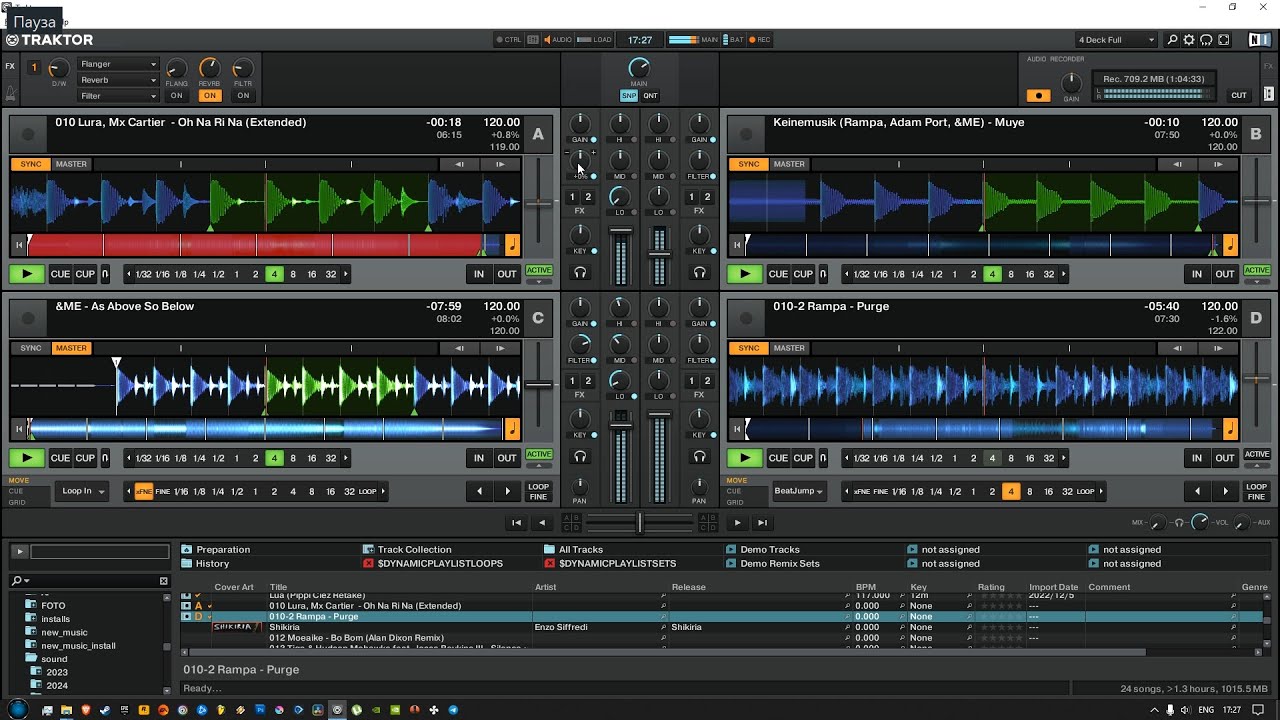Toggle the FILTR effect ON button
1280x720 pixels.
pyautogui.click(x=243, y=96)
